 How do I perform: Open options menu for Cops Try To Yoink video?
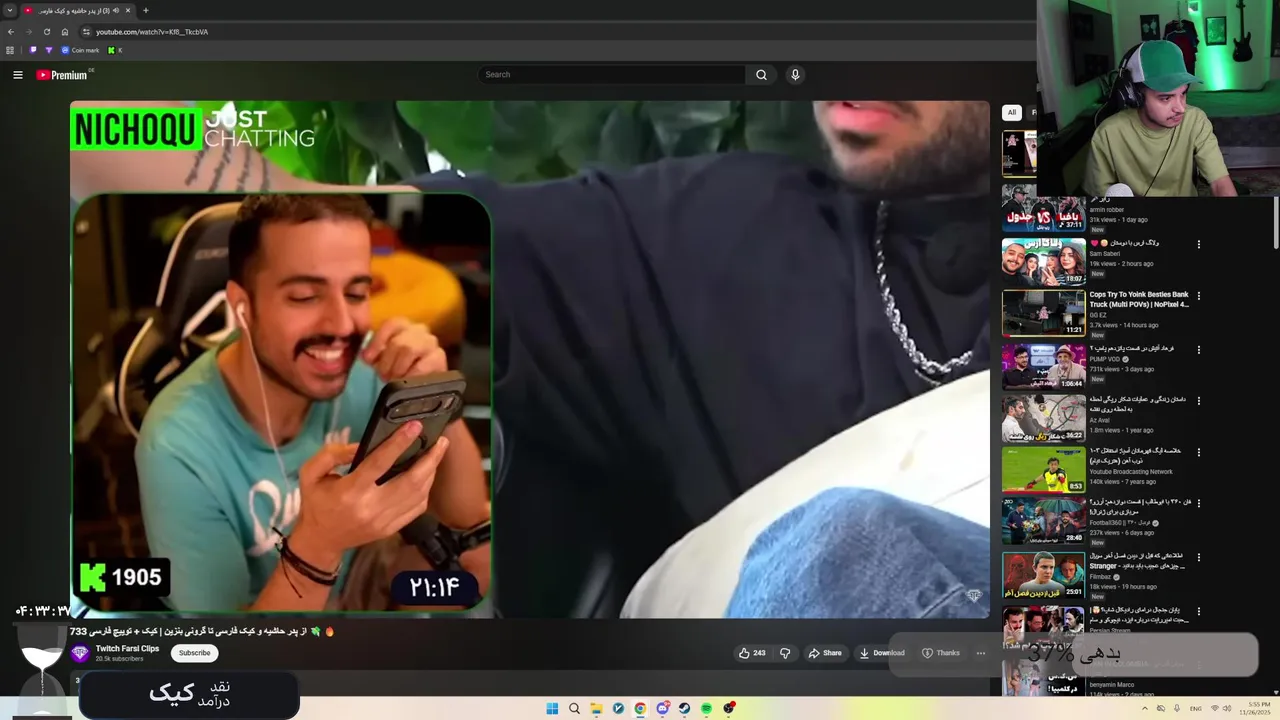[1198, 296]
